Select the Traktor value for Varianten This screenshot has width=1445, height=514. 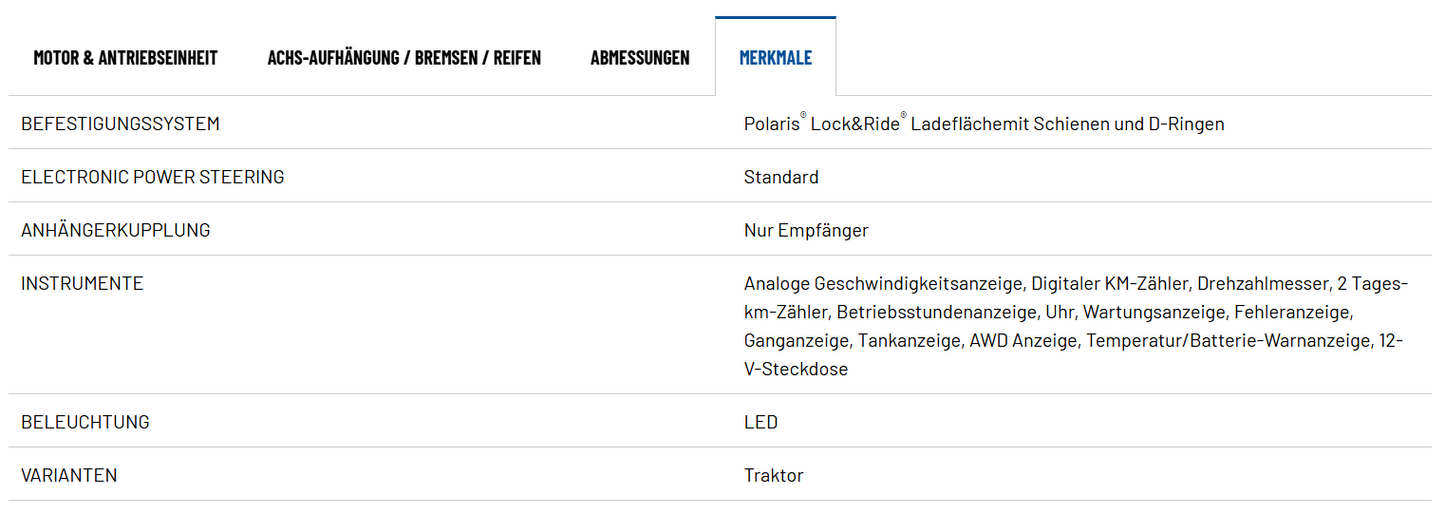pos(773,475)
